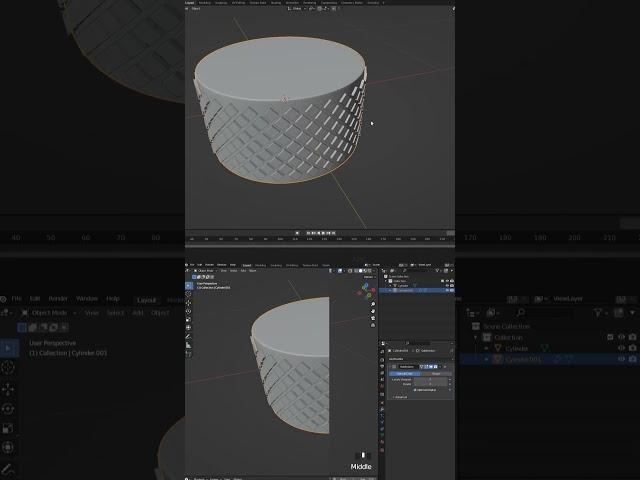640x480 pixels.
Task: Open the viewport View menu
Action: 224,271
